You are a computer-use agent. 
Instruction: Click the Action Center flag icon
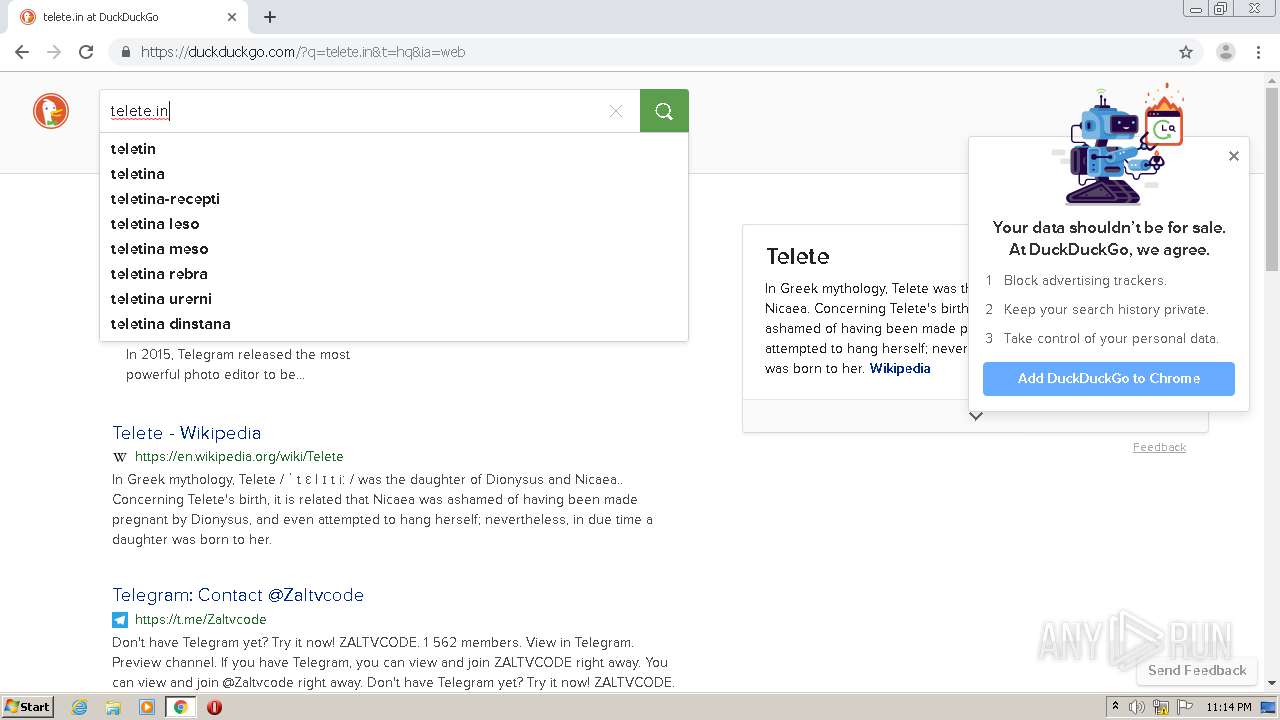tap(1185, 707)
